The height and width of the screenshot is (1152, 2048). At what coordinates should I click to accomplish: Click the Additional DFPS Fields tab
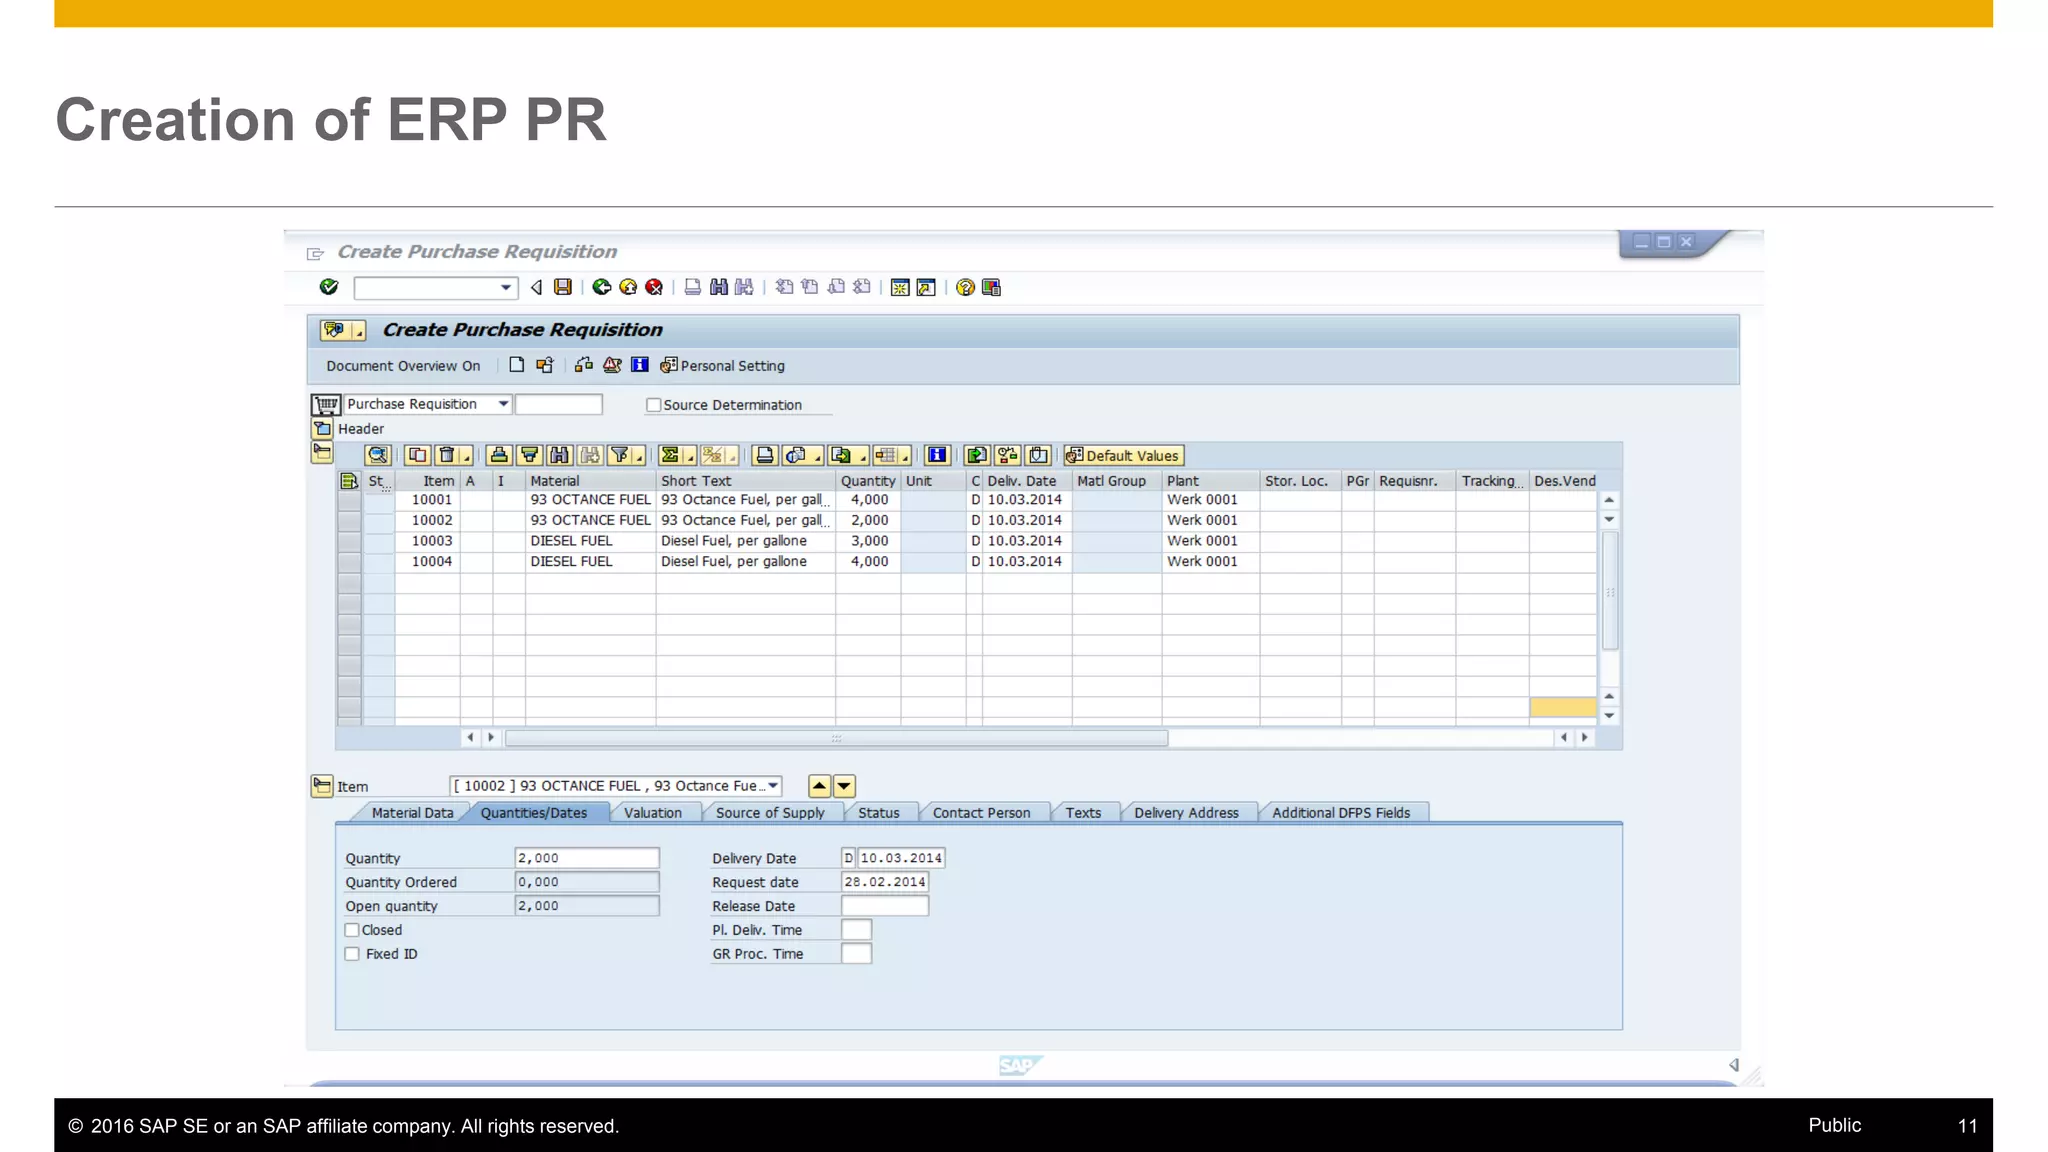click(x=1341, y=813)
